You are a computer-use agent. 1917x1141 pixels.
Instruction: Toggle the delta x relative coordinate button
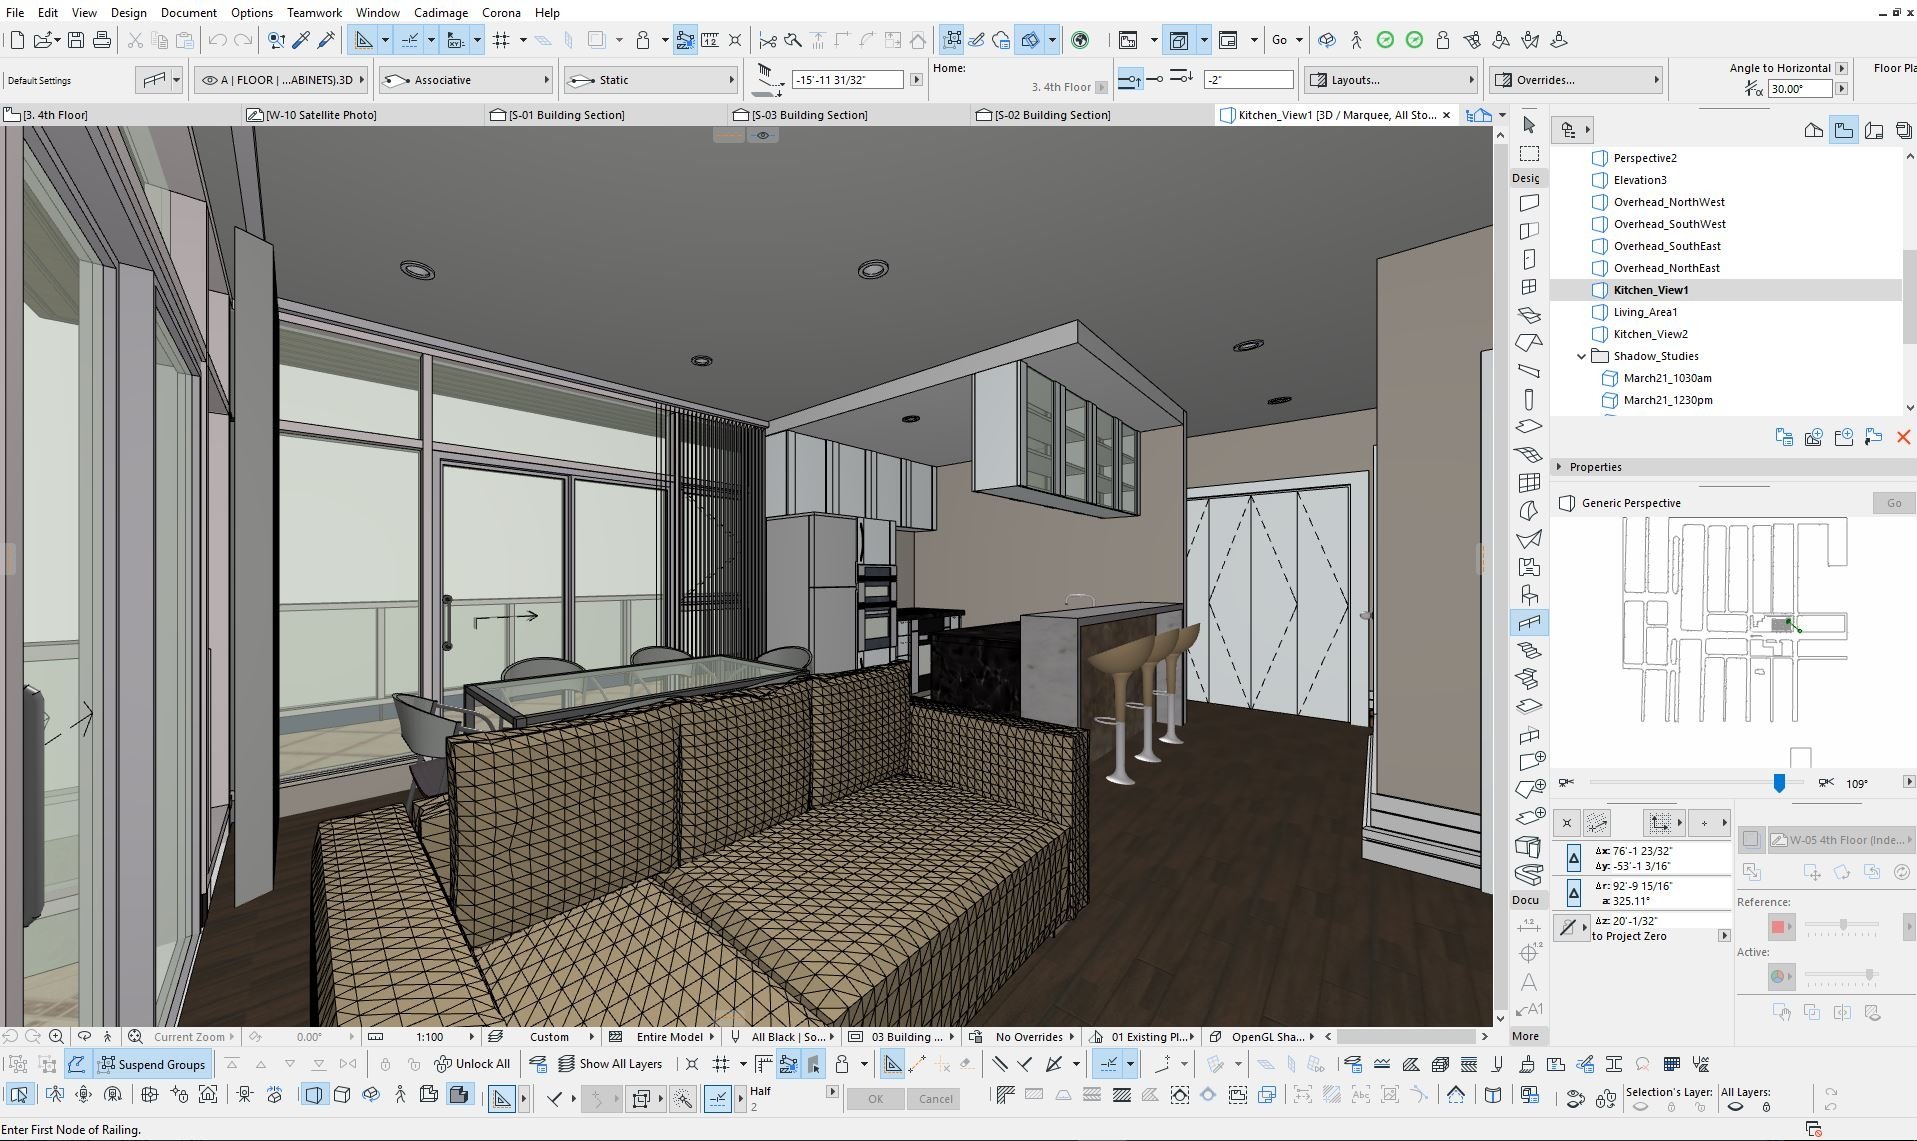click(x=1574, y=858)
